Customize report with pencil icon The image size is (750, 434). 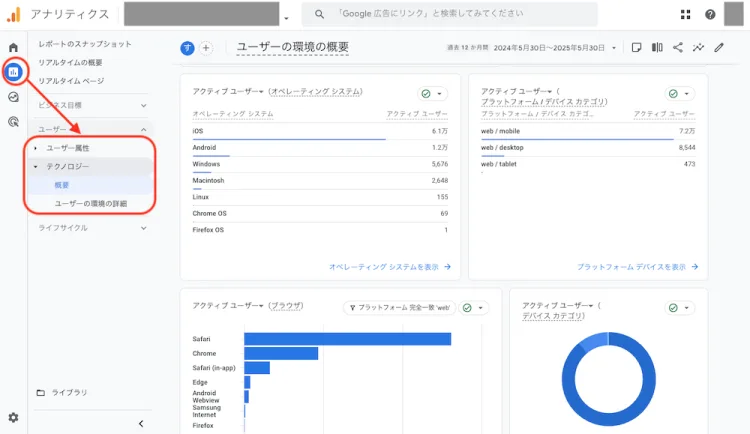(719, 47)
